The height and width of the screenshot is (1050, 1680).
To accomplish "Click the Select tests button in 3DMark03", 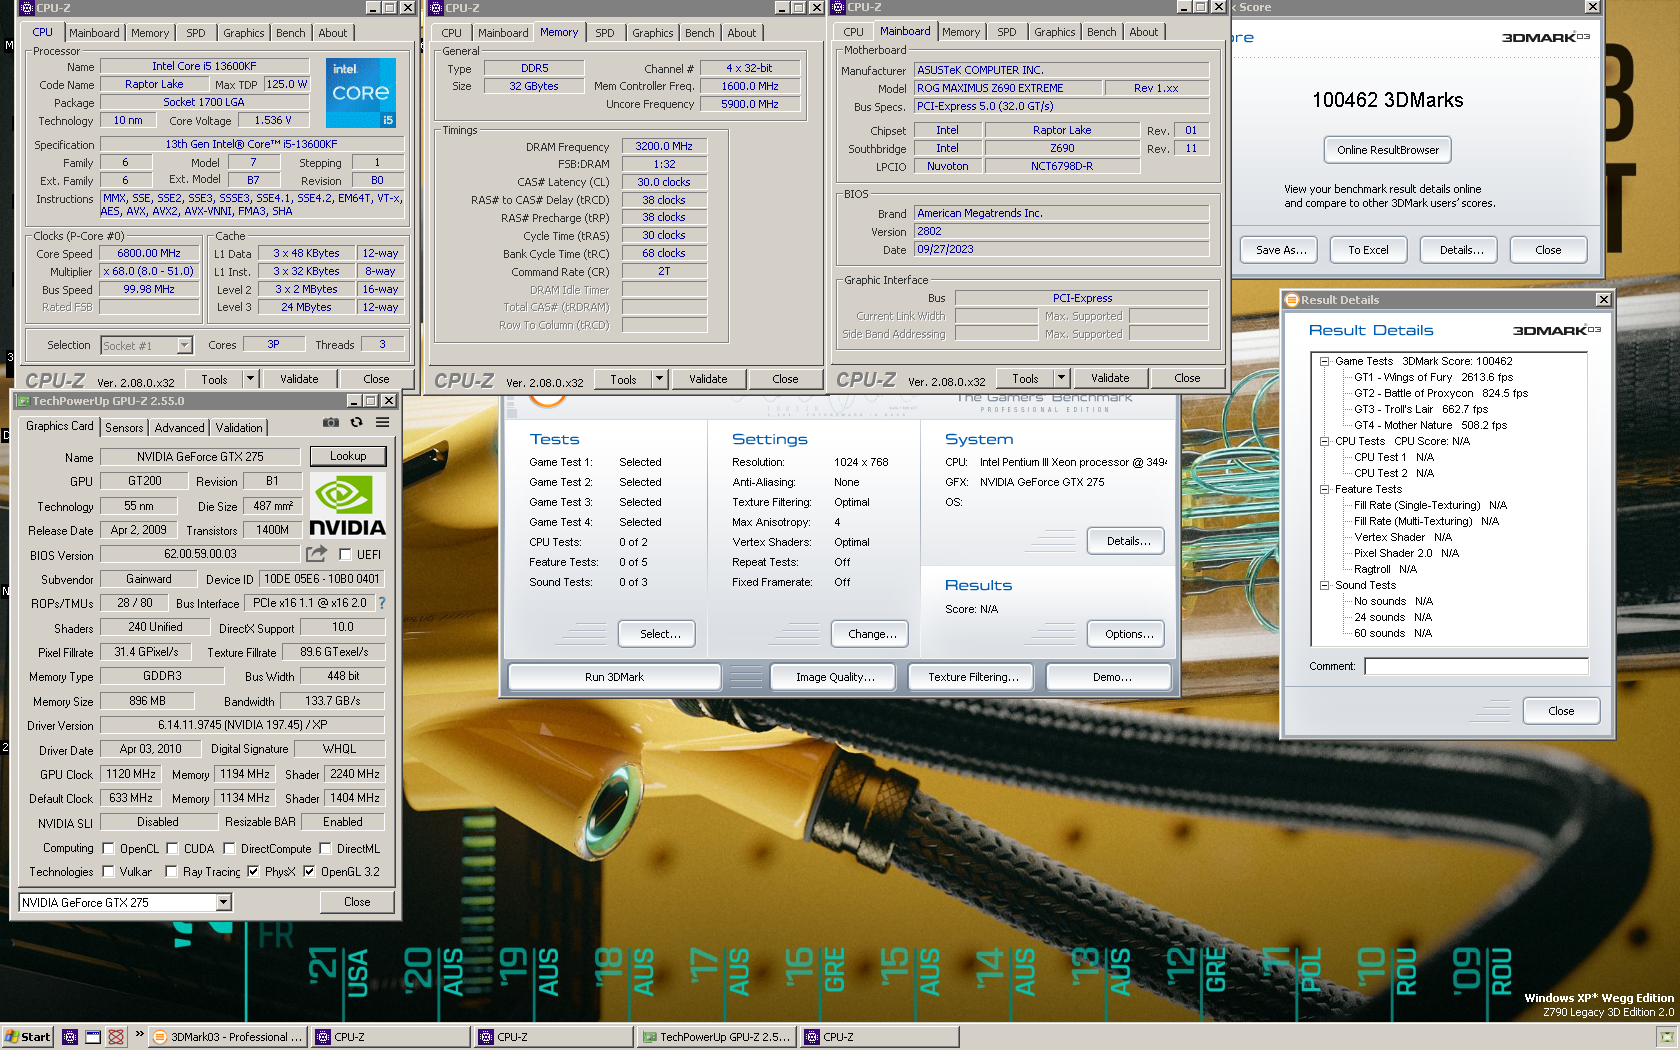I will [x=659, y=634].
